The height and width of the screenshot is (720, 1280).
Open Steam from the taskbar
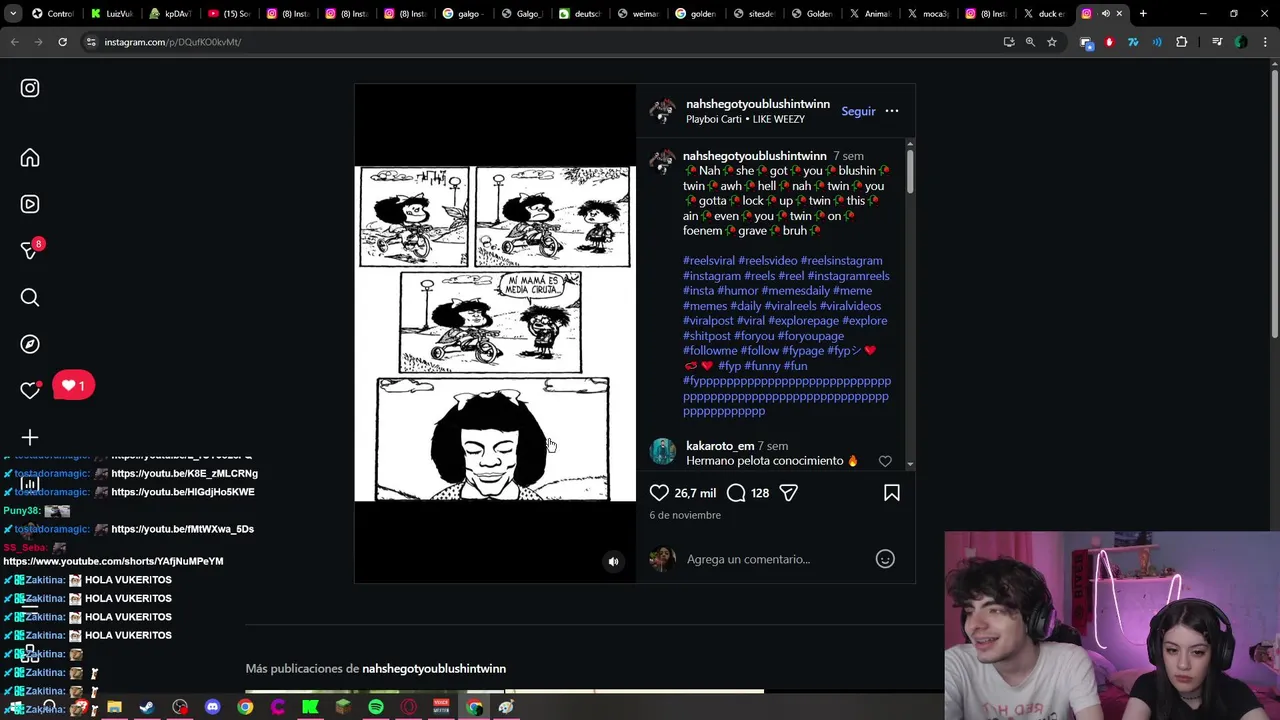tap(147, 707)
